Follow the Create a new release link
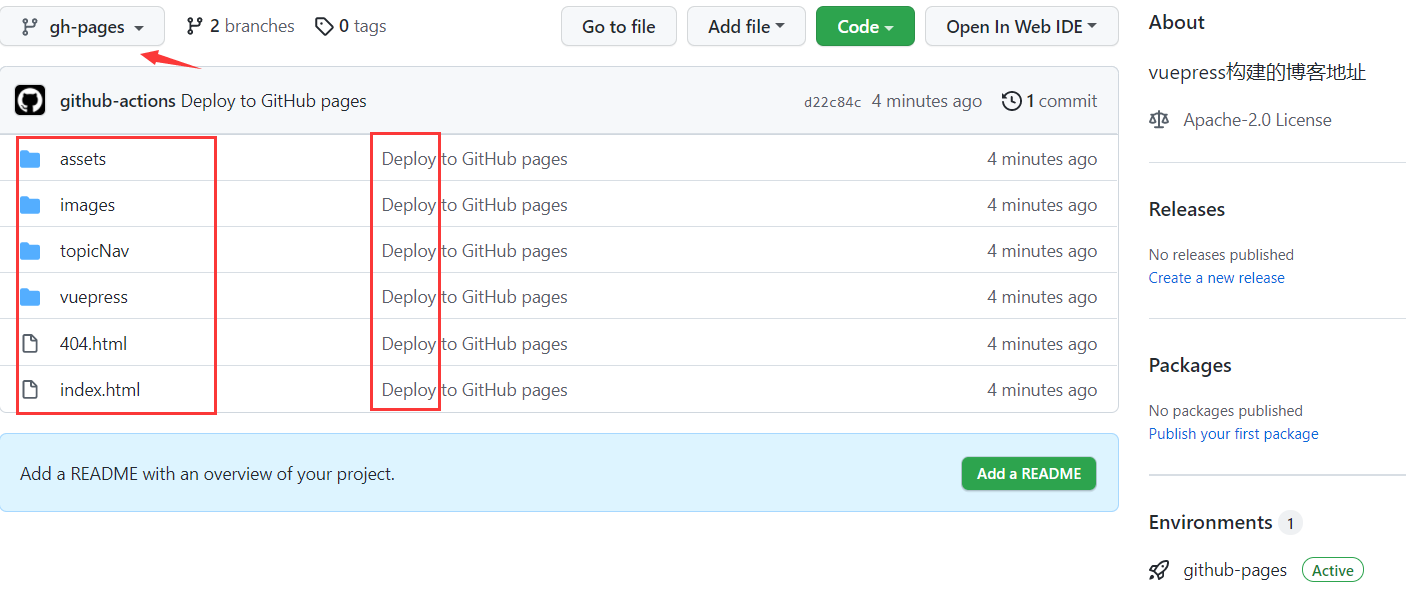Image resolution: width=1406 pixels, height=613 pixels. (x=1216, y=278)
